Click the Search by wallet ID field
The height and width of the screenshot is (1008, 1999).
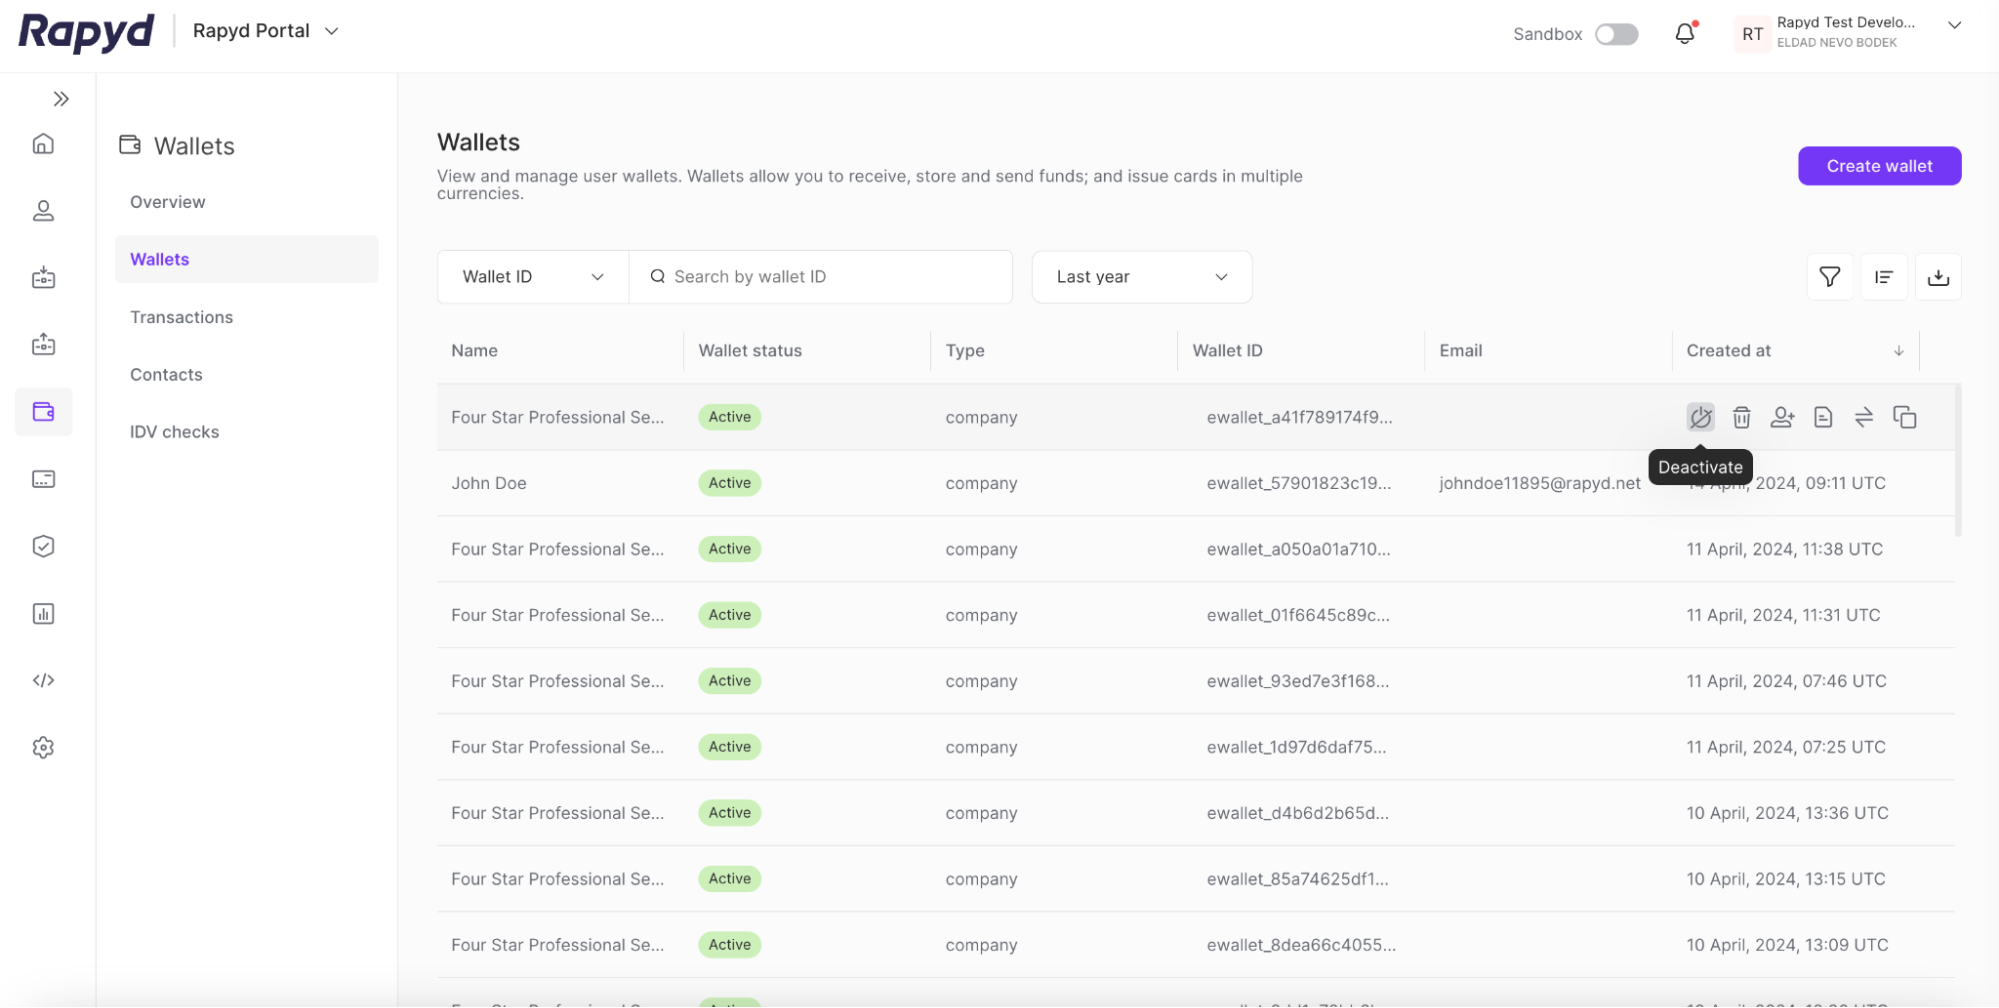point(830,277)
